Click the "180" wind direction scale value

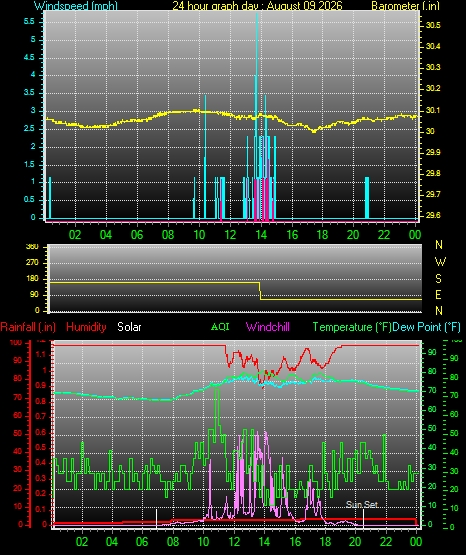tap(32, 279)
